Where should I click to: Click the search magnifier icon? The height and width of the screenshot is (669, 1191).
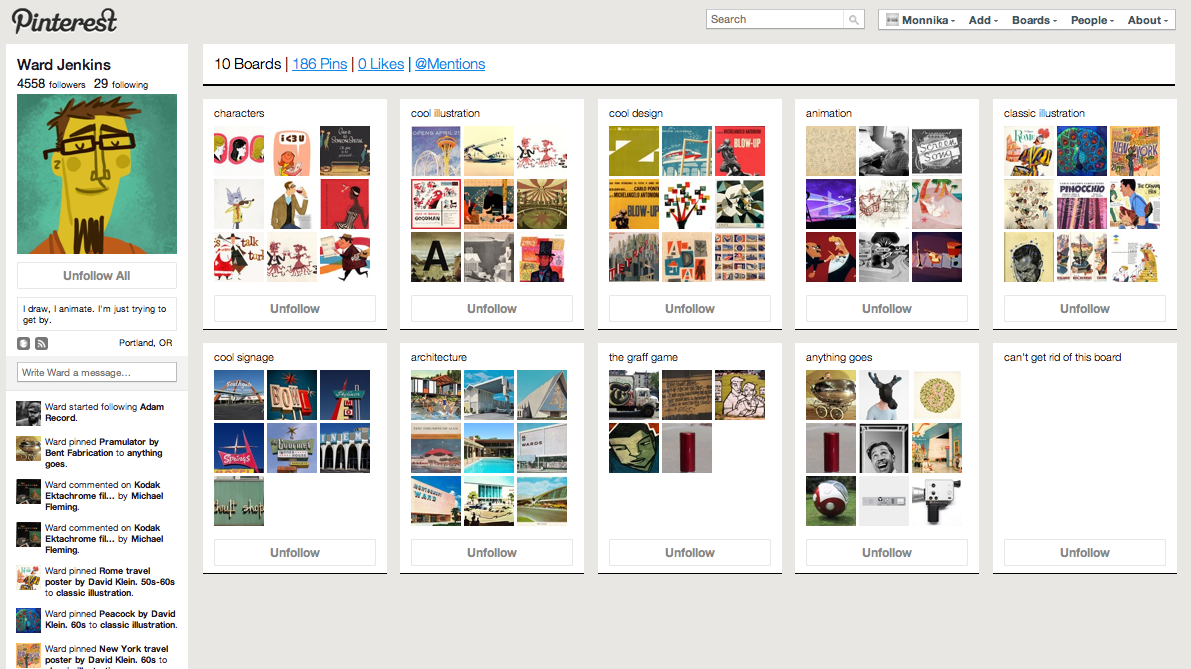(854, 20)
